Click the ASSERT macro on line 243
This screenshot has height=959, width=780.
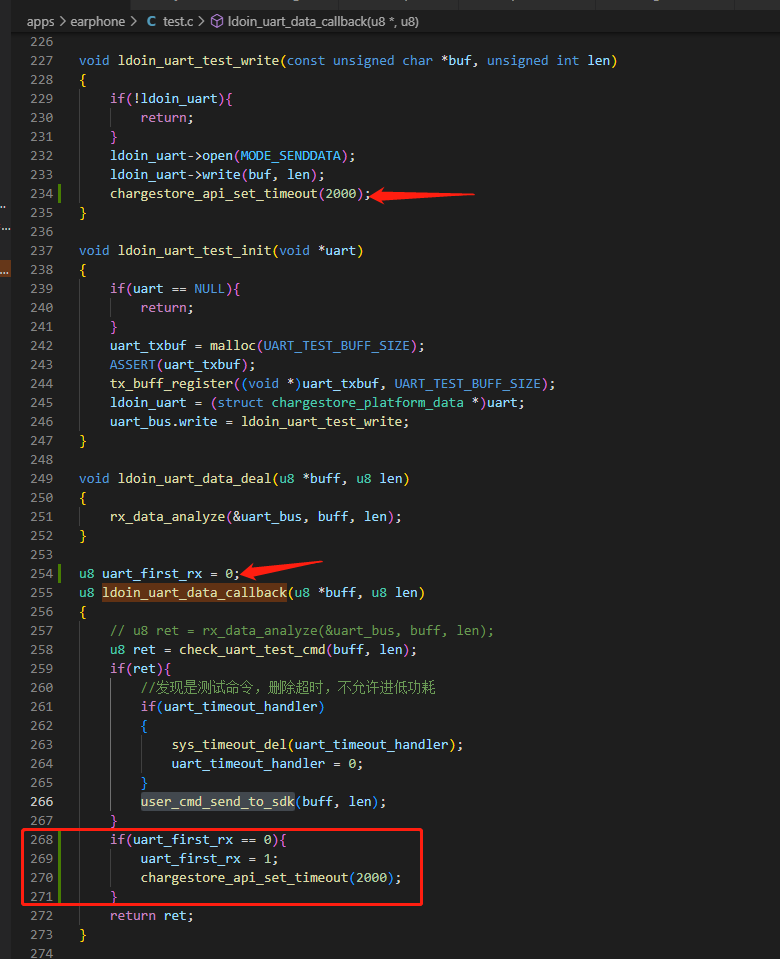pyautogui.click(x=133, y=365)
